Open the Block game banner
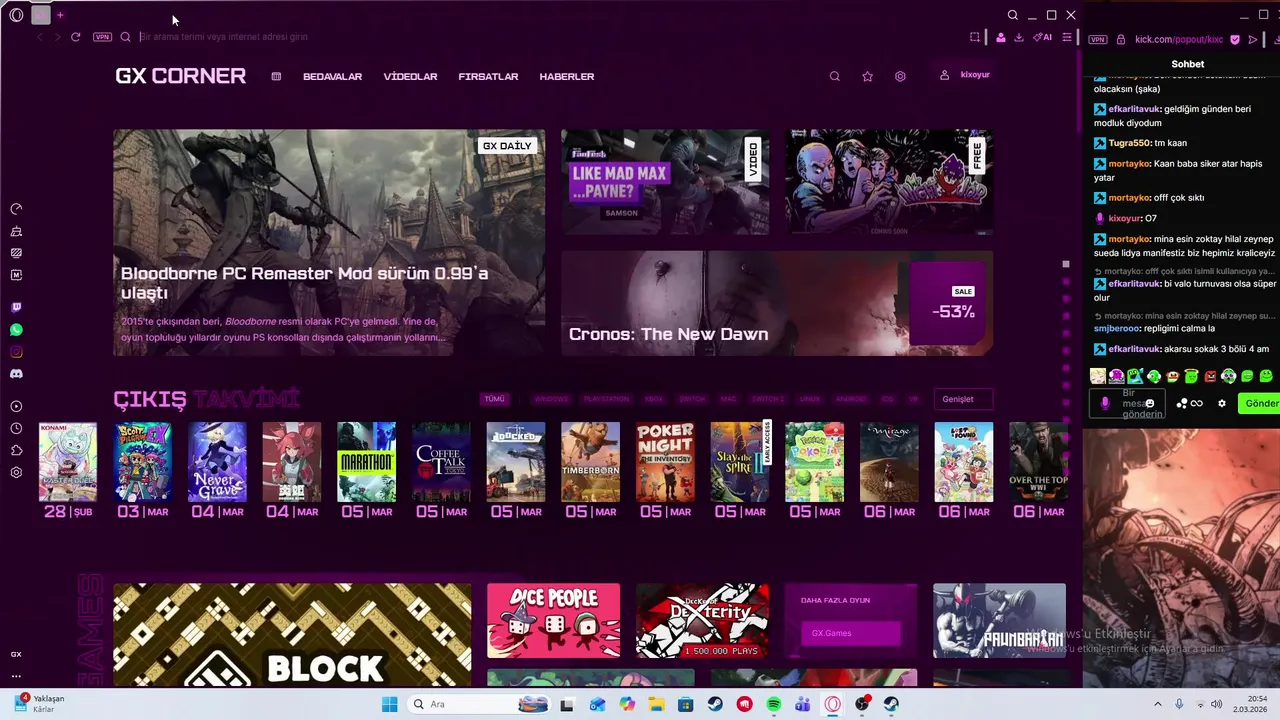This screenshot has height=720, width=1280. (292, 635)
